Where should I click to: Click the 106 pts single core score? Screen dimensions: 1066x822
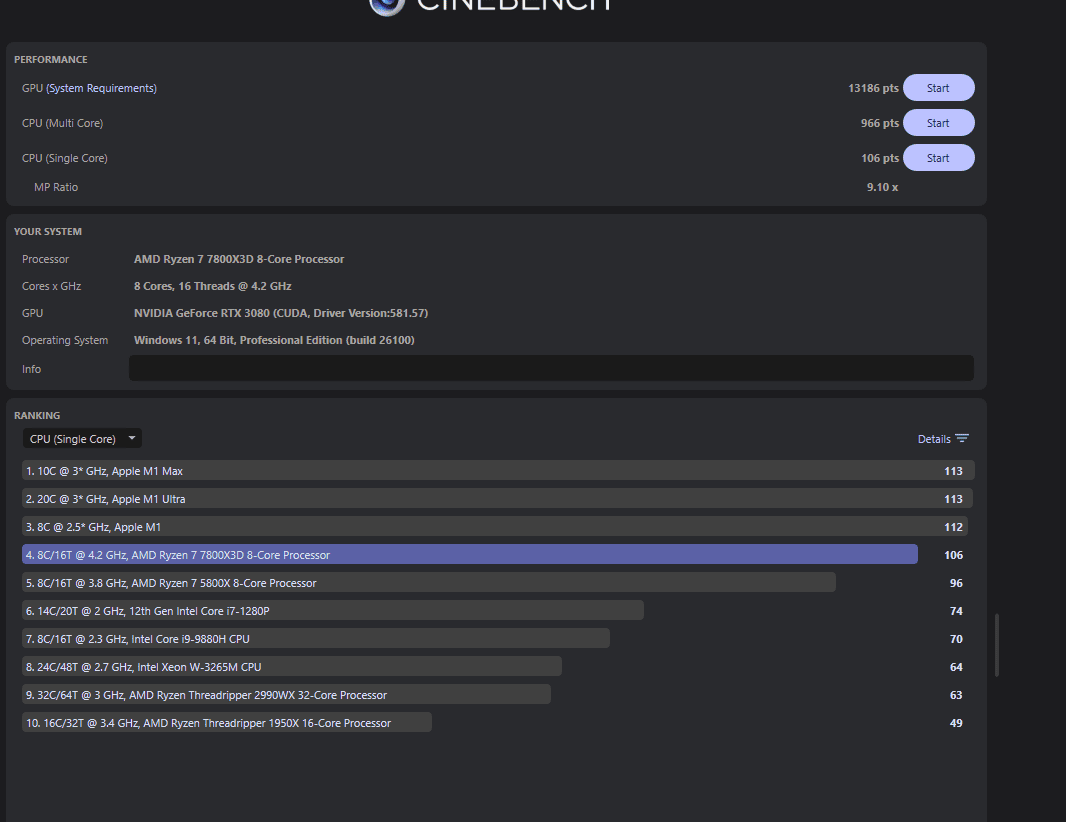click(x=880, y=158)
